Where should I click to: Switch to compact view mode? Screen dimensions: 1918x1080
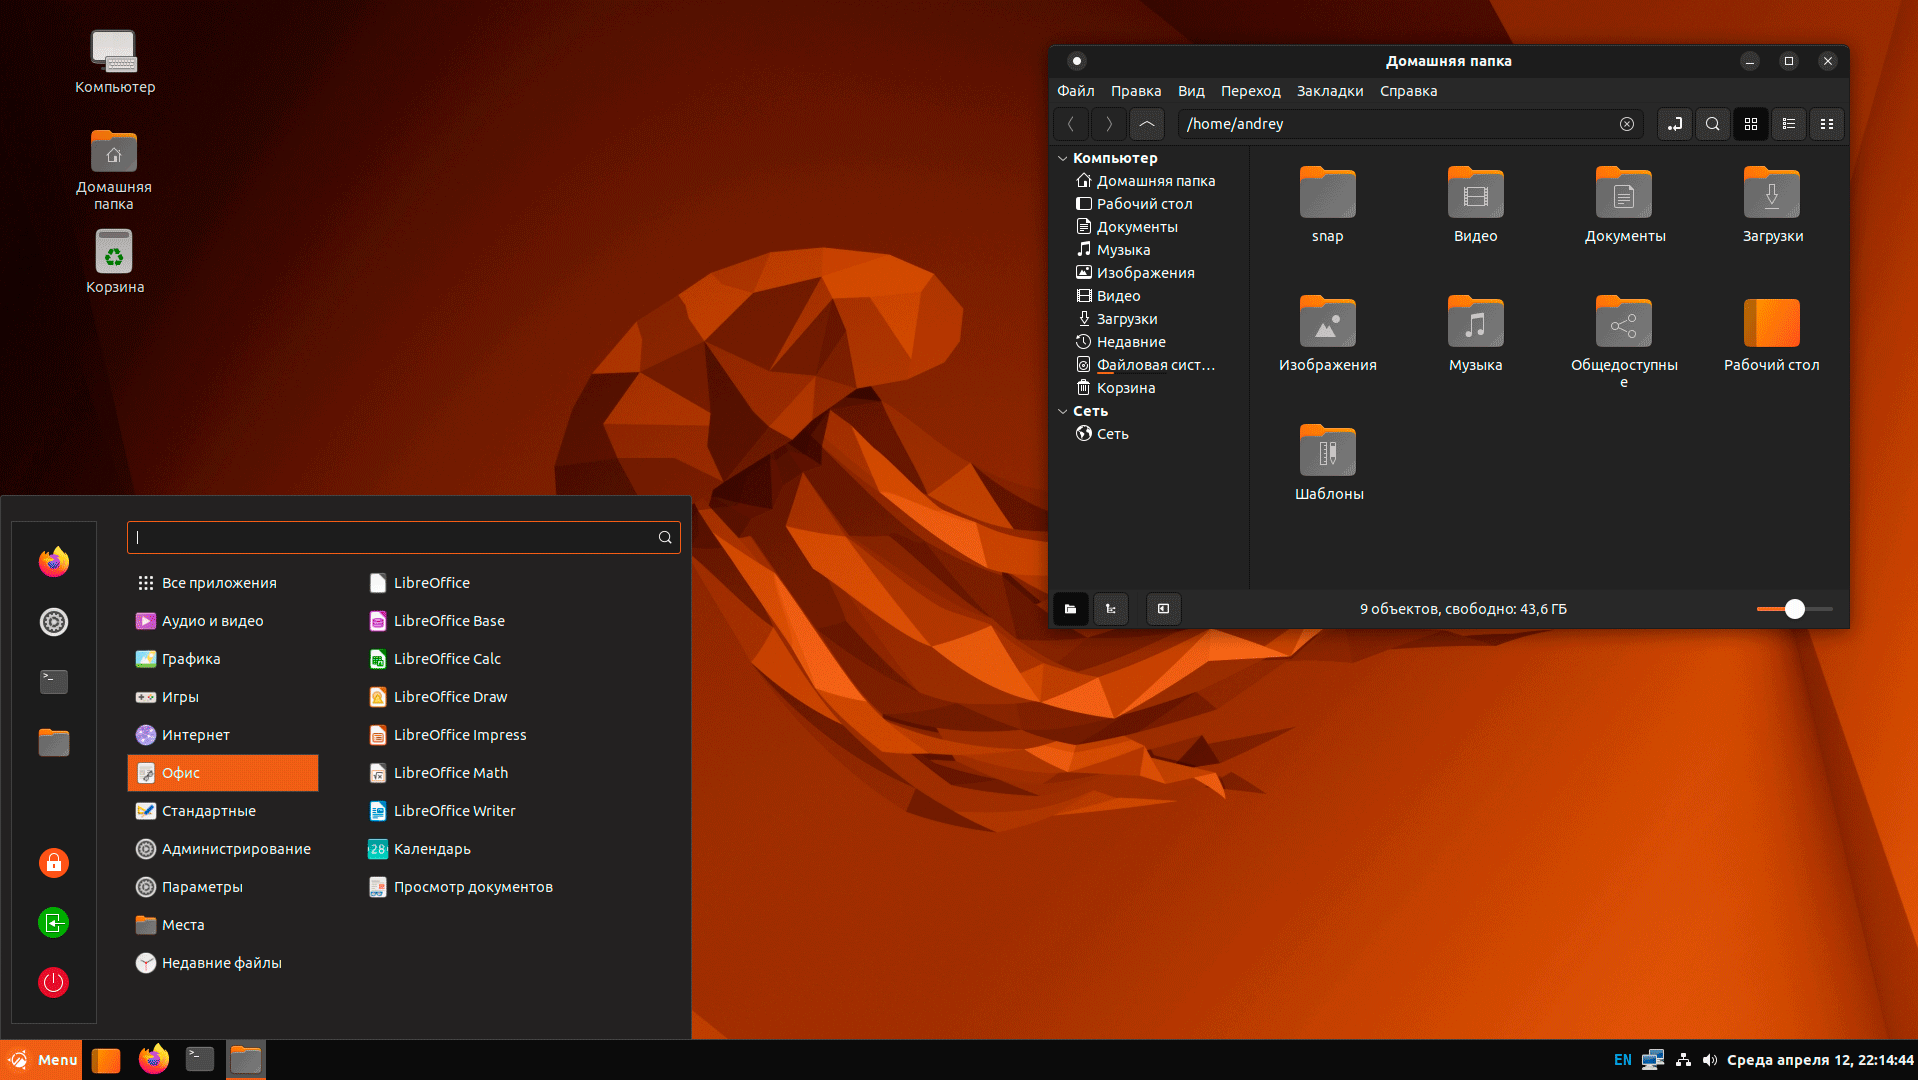coord(1826,124)
